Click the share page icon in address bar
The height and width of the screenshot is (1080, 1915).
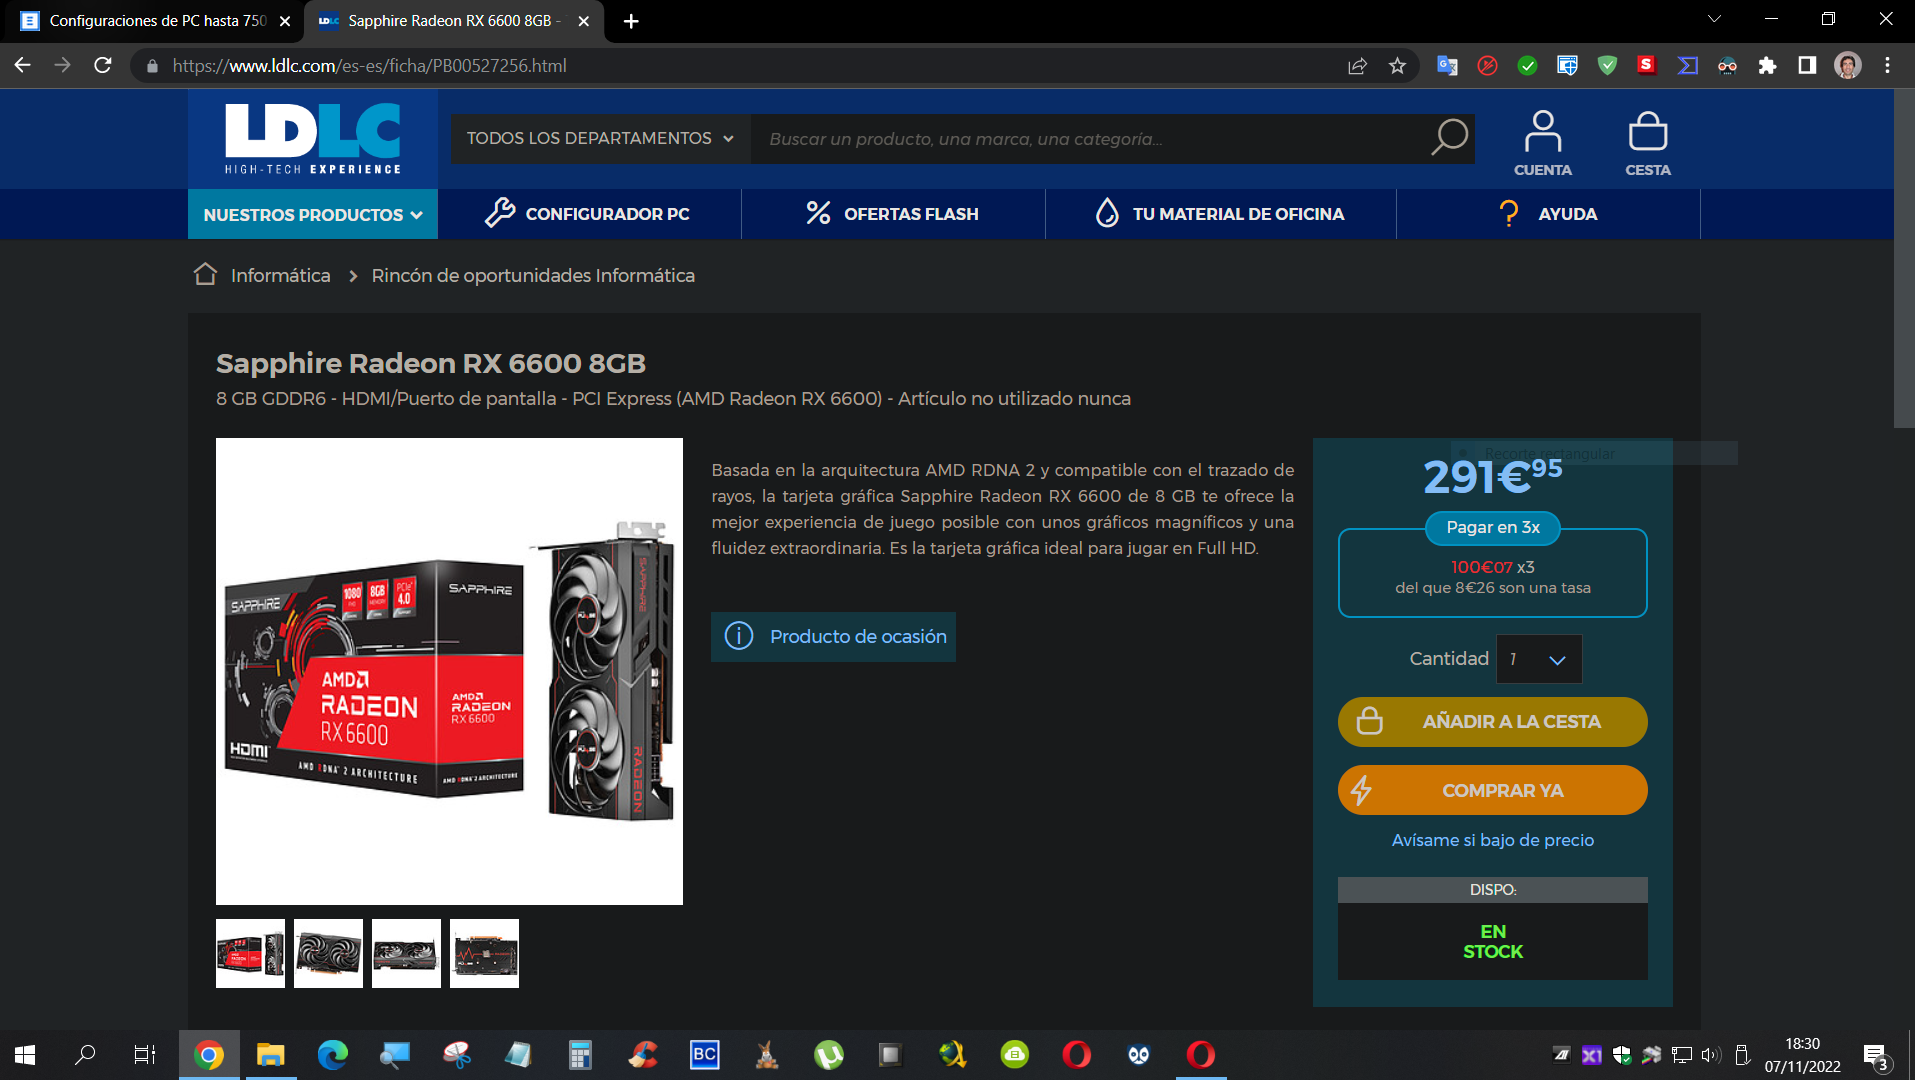pyautogui.click(x=1357, y=66)
